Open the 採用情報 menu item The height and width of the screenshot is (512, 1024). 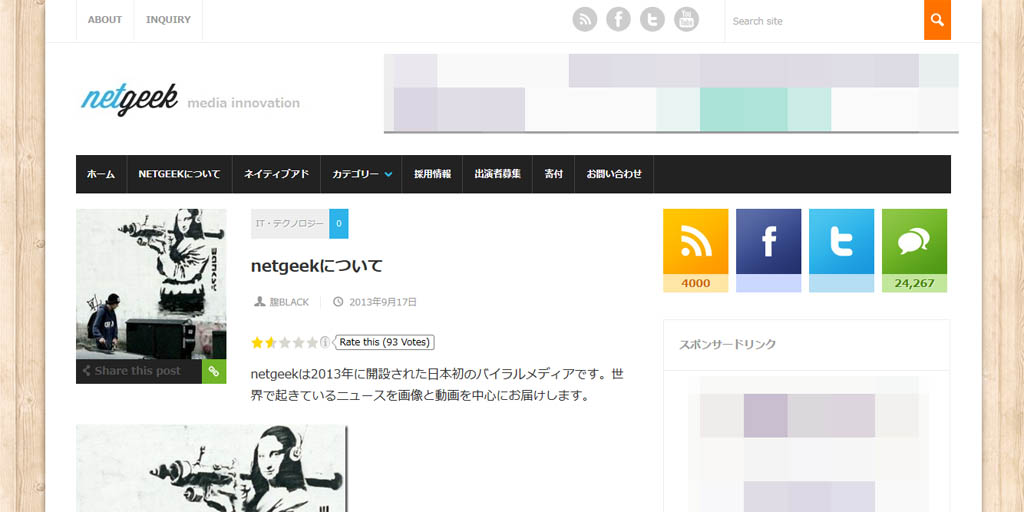(x=432, y=174)
